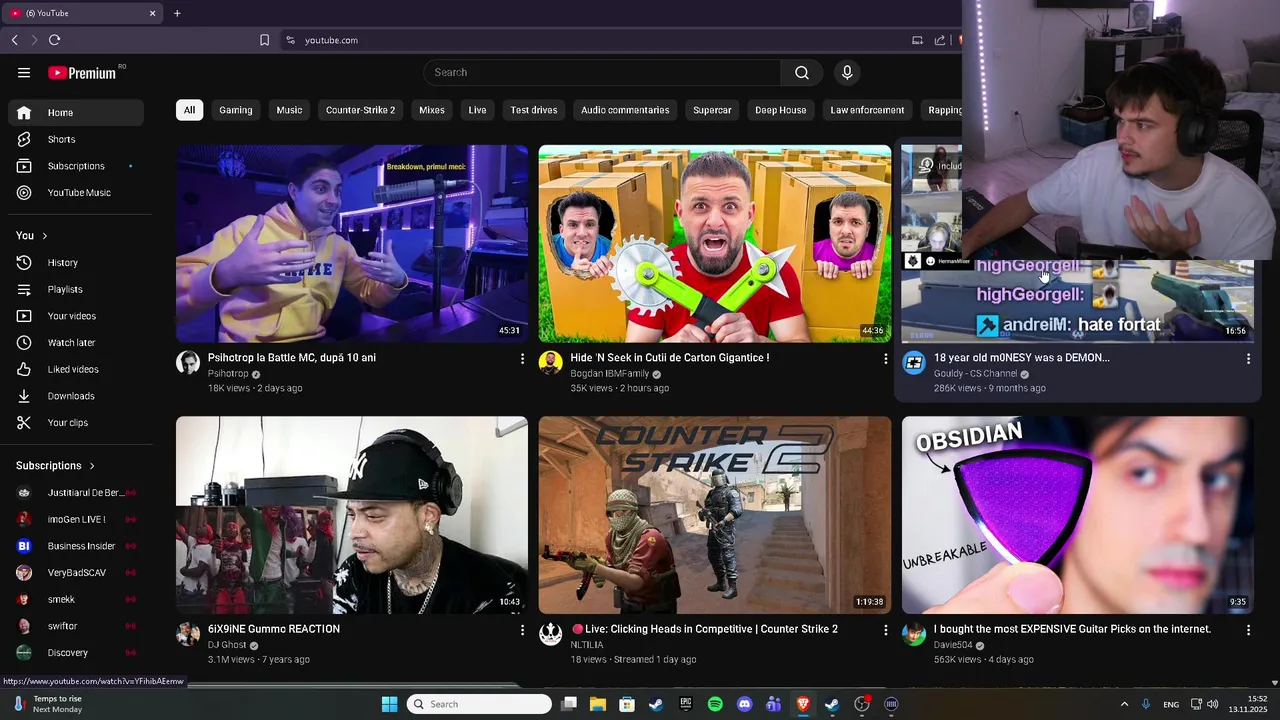Open Gouldy - CS Channel avatar
This screenshot has height=720, width=1280.
pos(914,362)
